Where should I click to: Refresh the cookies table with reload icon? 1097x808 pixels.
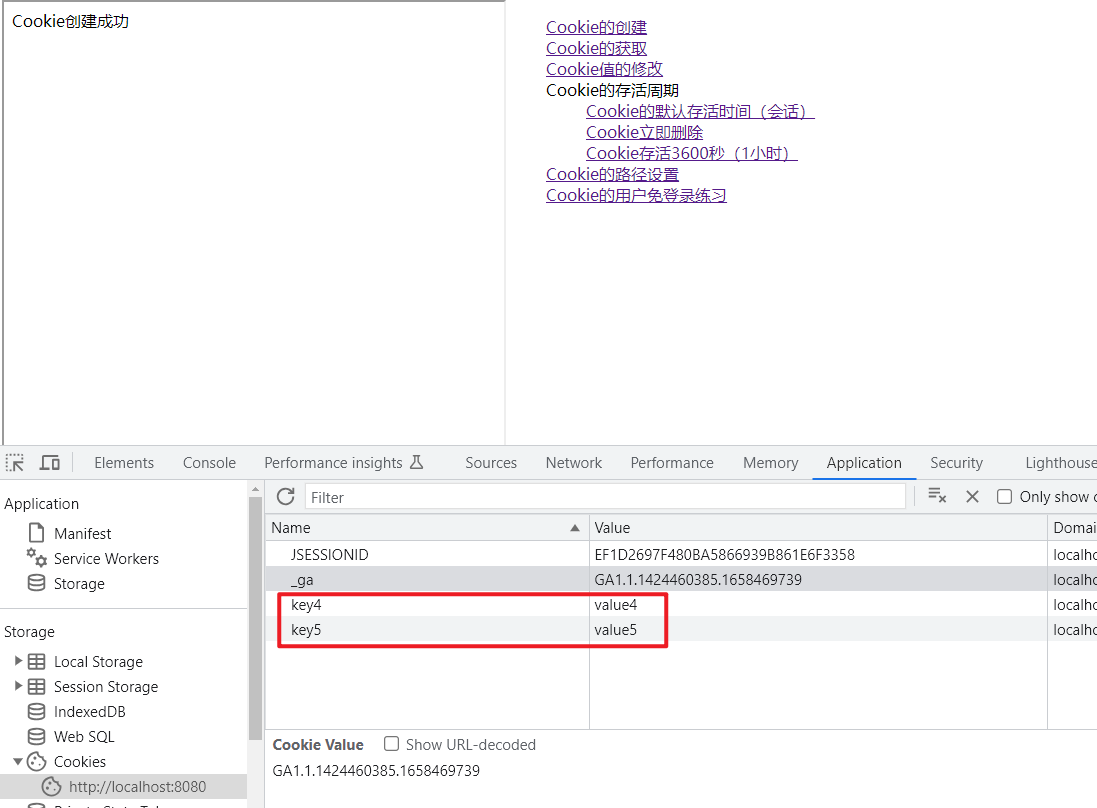pyautogui.click(x=286, y=497)
